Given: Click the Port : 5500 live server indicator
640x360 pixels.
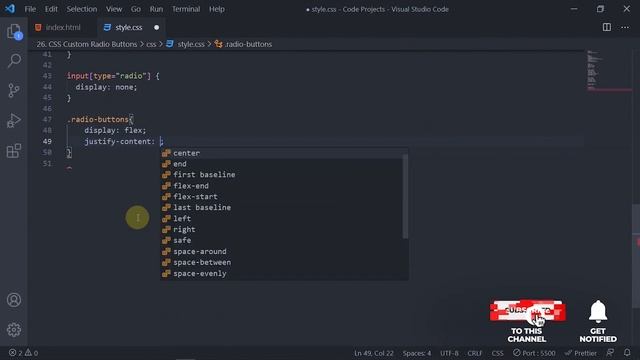Looking at the screenshot, I should pos(534,353).
